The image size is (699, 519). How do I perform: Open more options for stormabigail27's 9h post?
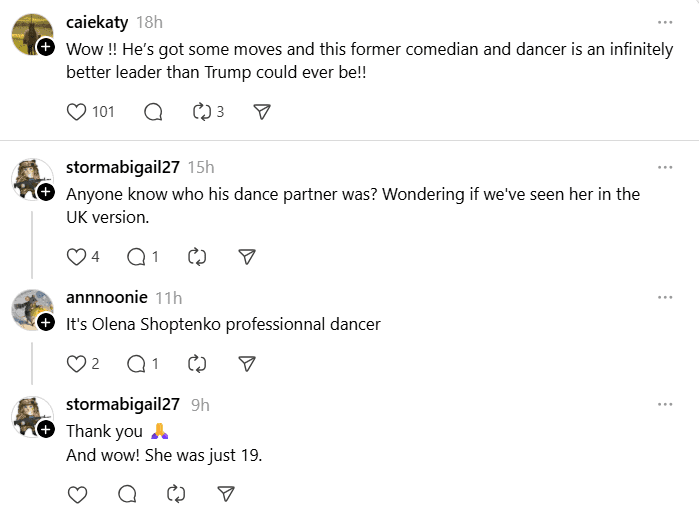(665, 404)
